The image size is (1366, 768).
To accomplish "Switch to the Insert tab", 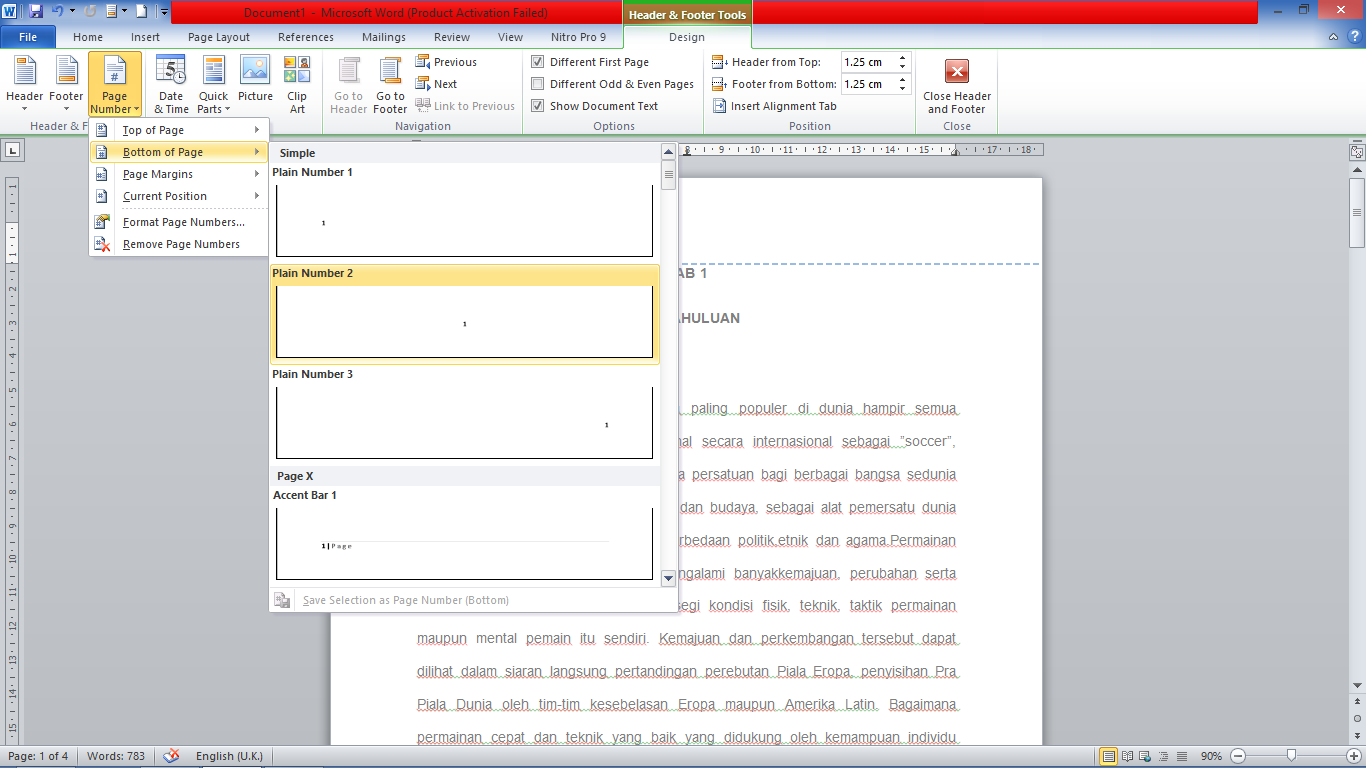I will pos(145,37).
